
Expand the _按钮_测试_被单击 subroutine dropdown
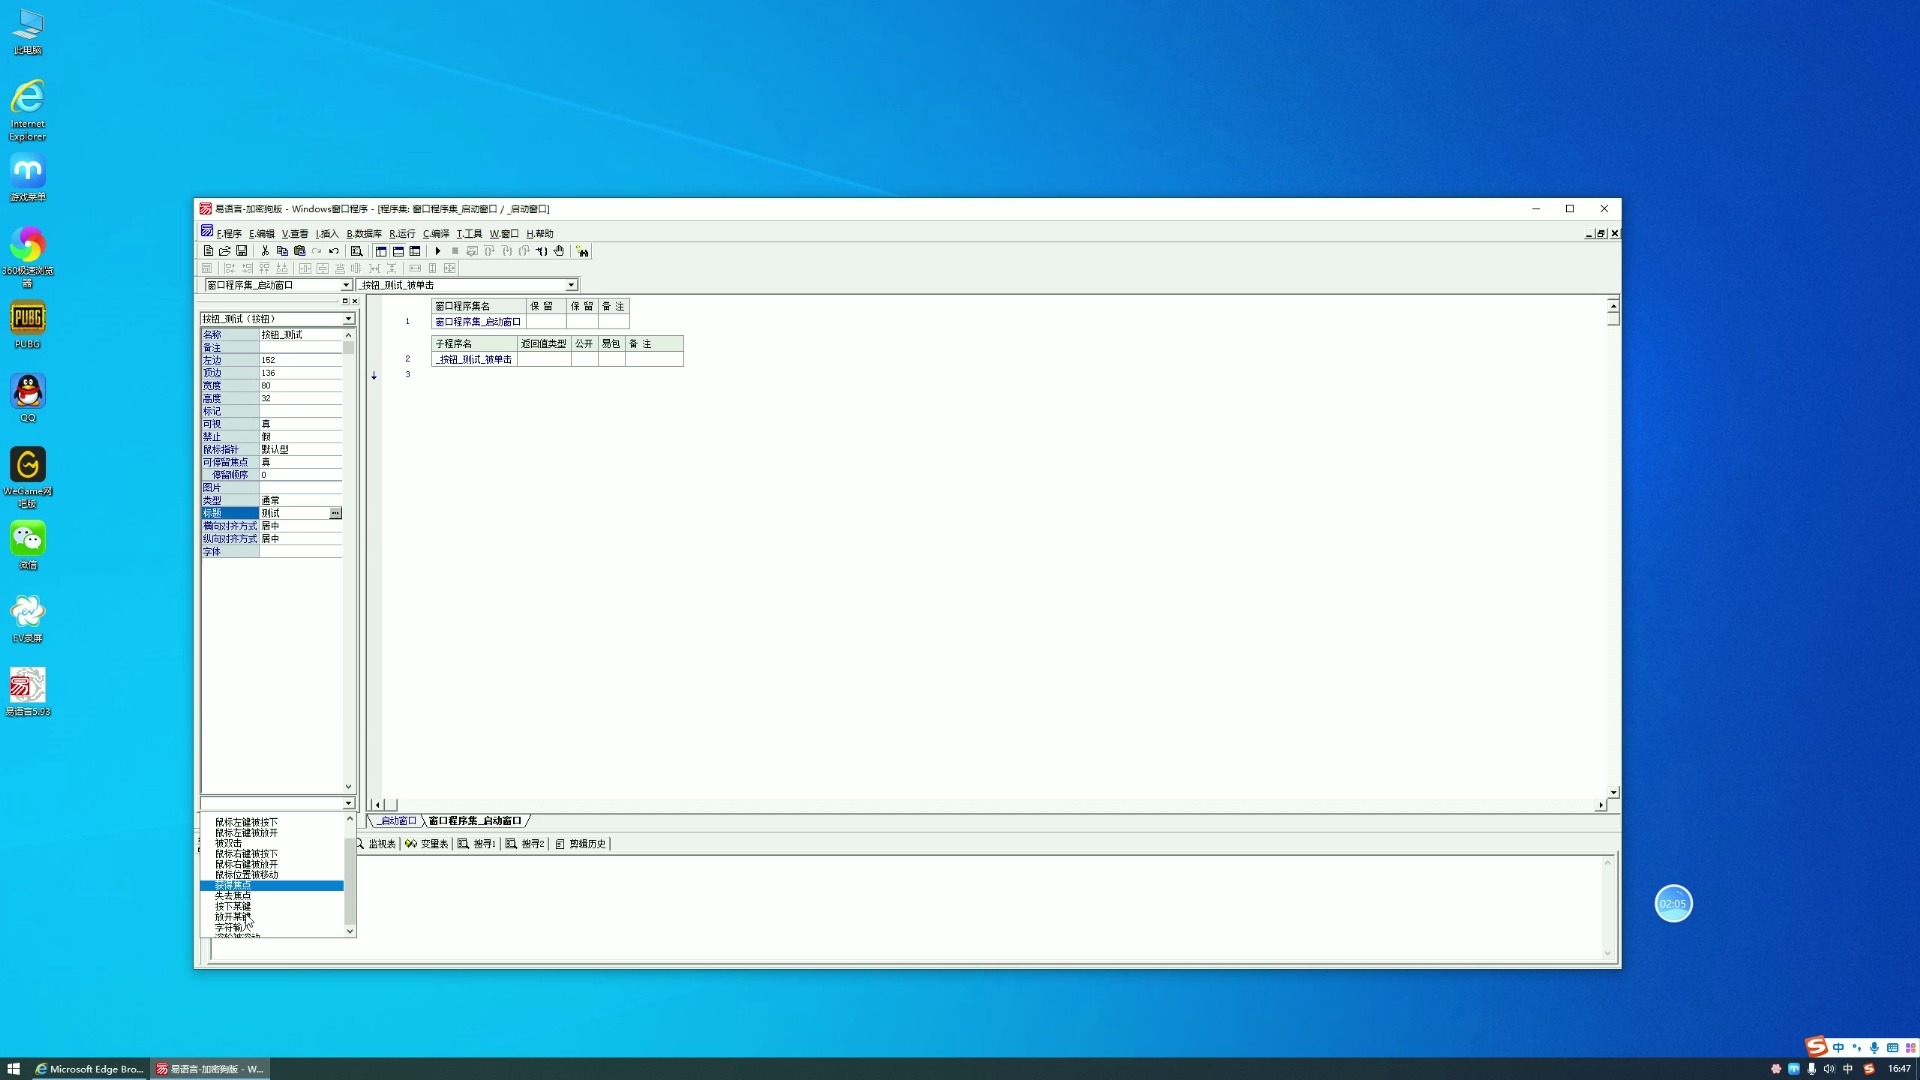(x=571, y=285)
